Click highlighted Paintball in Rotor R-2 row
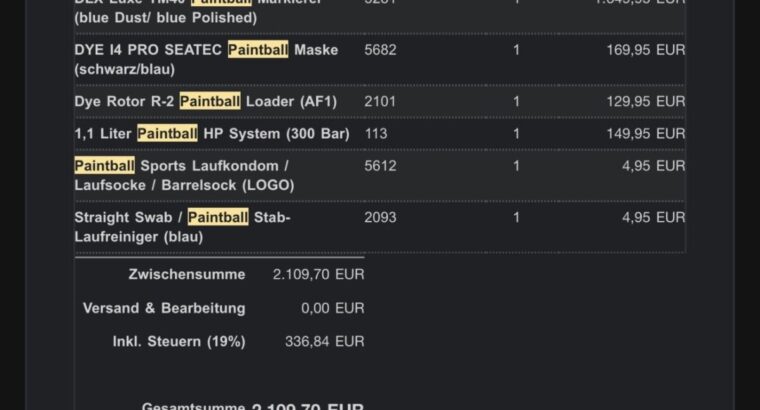The width and height of the screenshot is (760, 410). (210, 102)
